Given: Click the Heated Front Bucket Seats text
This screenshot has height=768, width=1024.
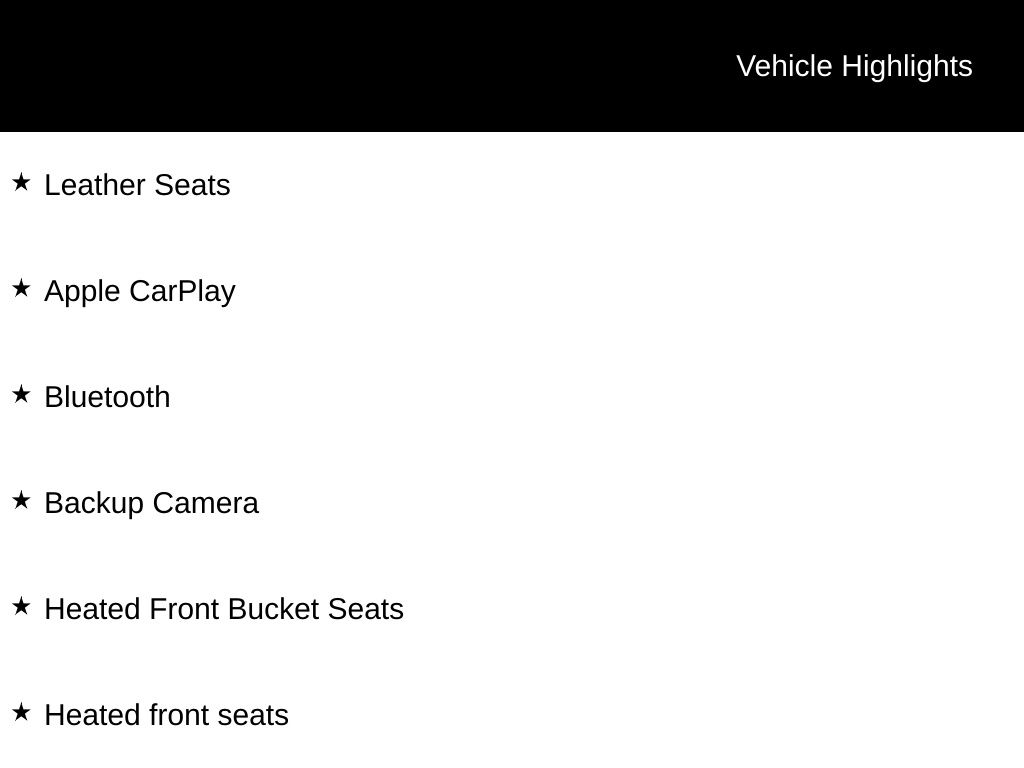Looking at the screenshot, I should 224,609.
